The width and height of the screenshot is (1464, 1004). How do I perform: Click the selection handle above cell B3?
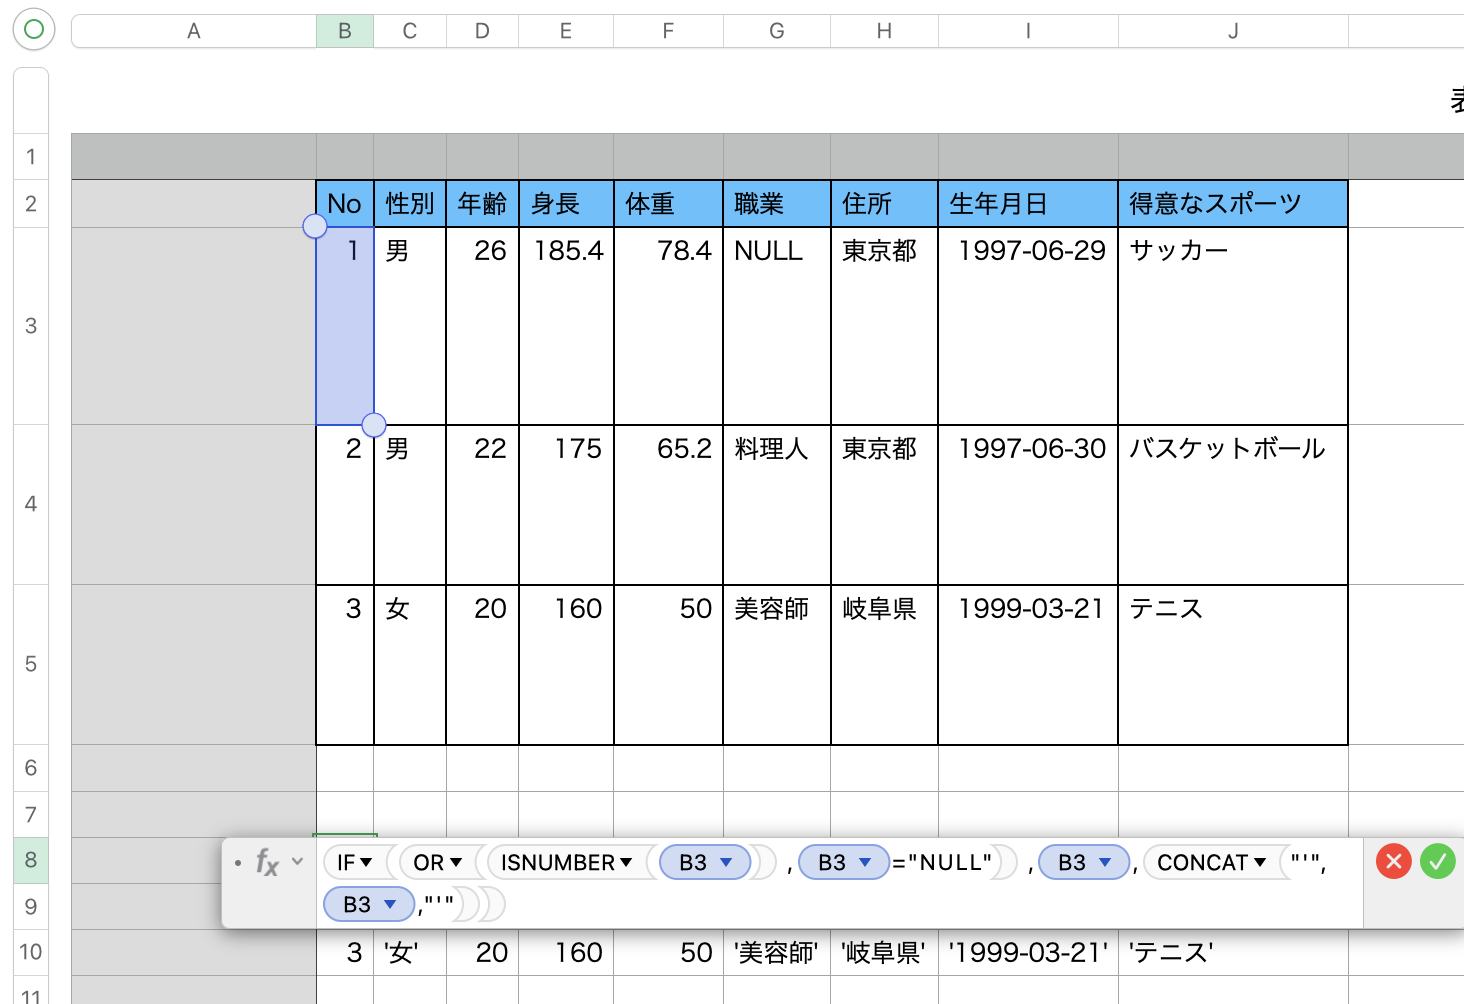pos(314,226)
